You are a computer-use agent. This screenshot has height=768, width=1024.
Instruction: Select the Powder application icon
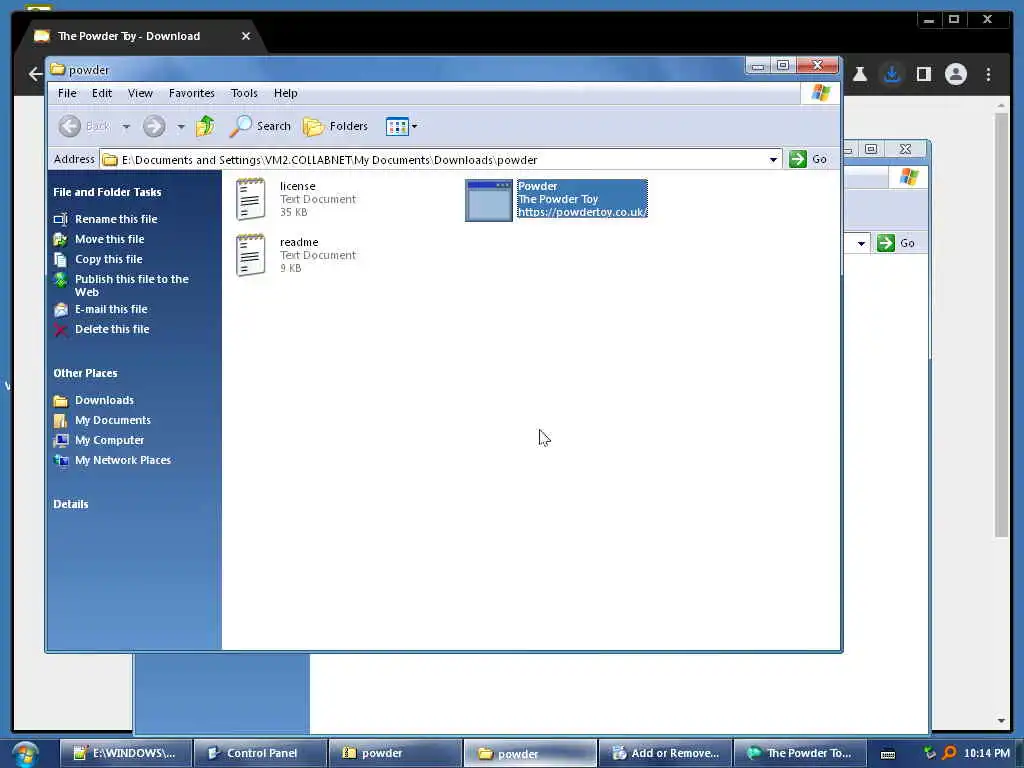click(488, 200)
